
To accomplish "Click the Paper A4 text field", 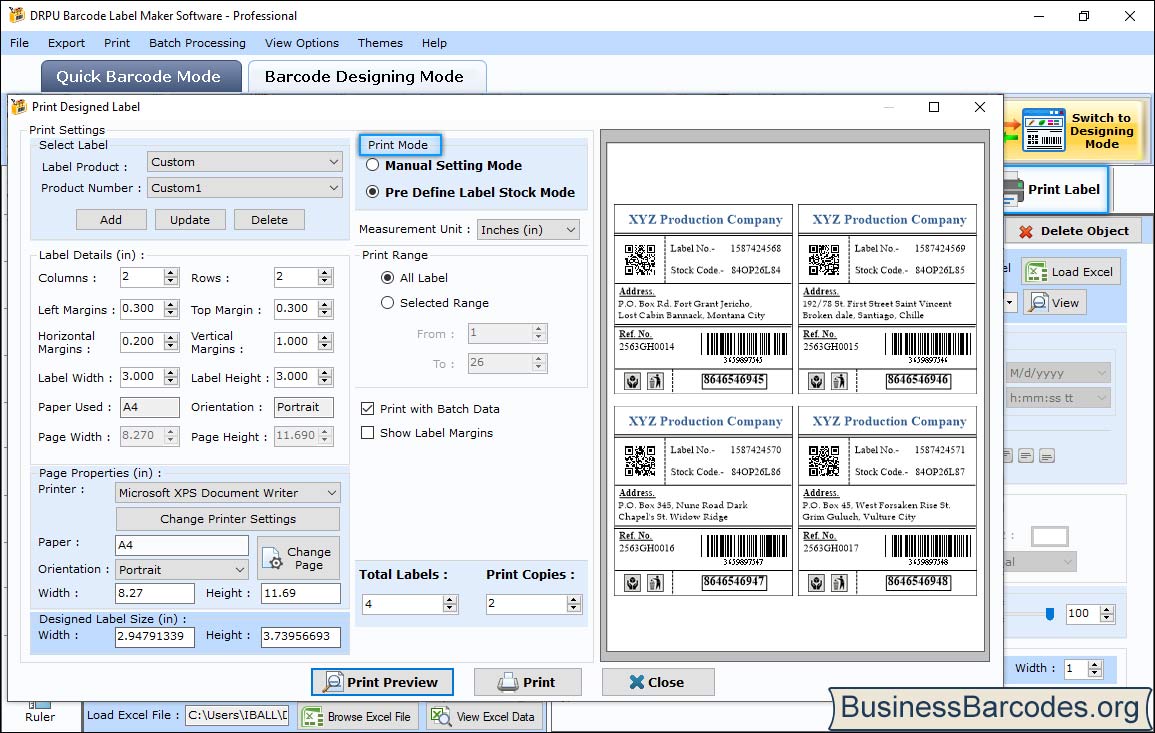I will 182,545.
